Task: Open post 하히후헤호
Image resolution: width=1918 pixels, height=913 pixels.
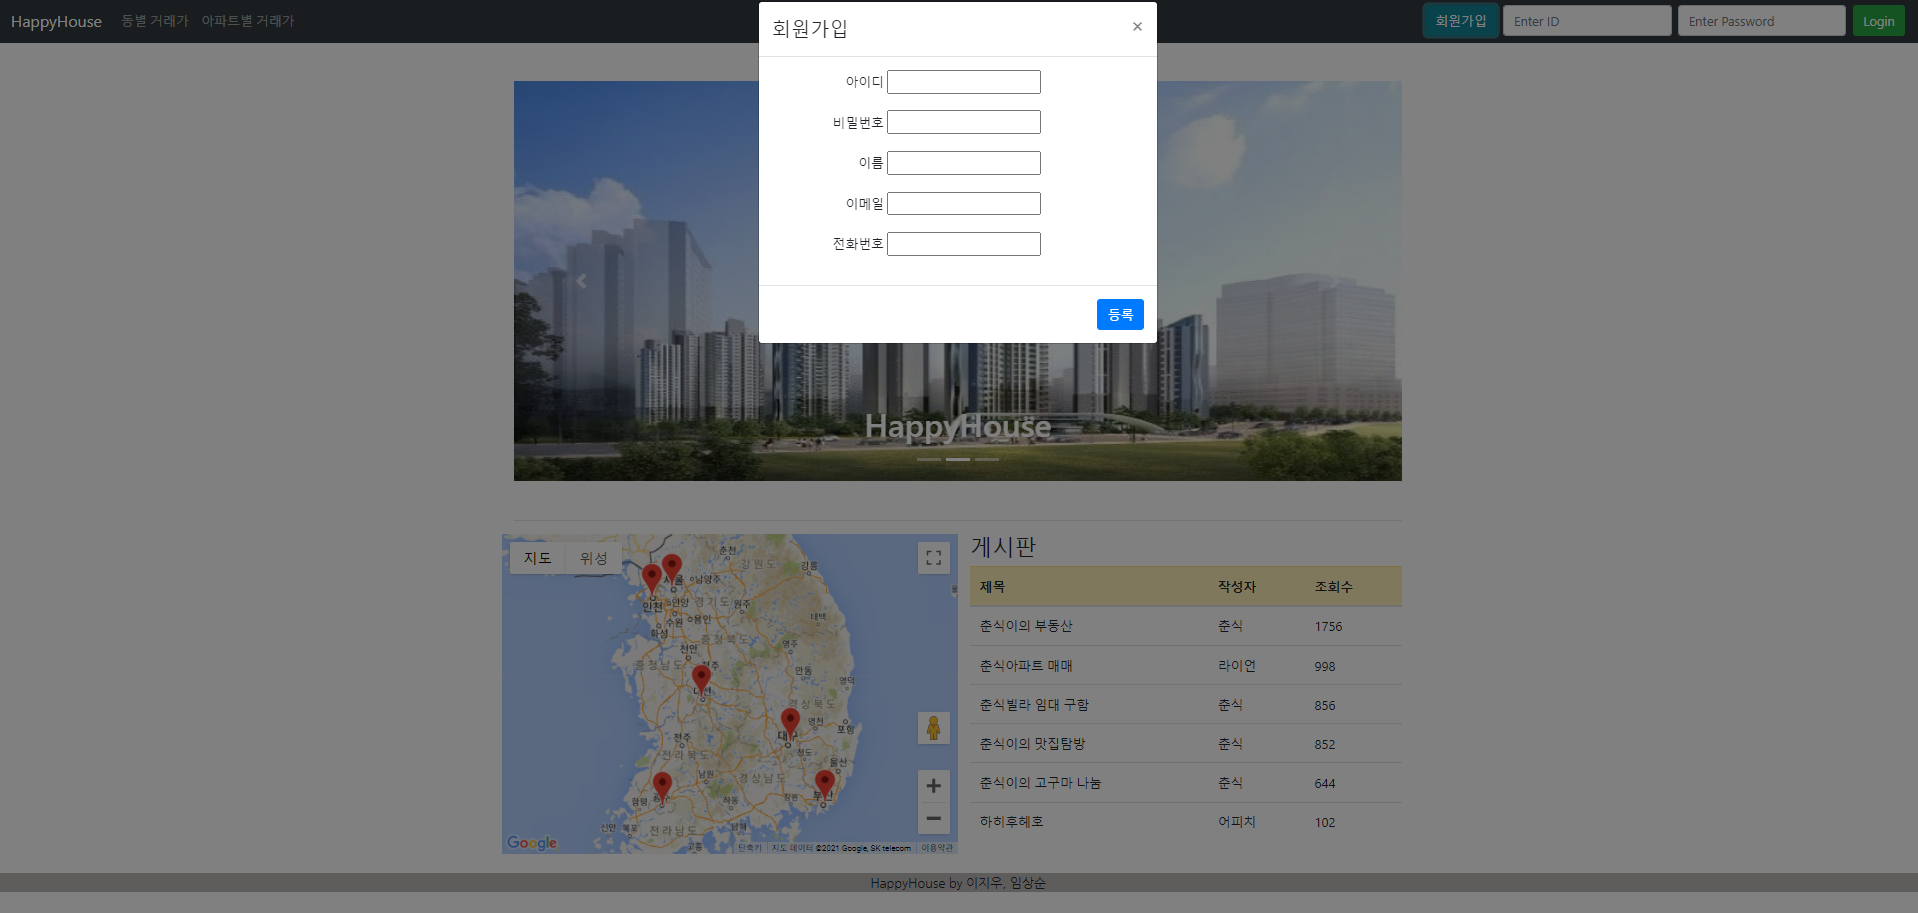Action: pyautogui.click(x=1011, y=822)
